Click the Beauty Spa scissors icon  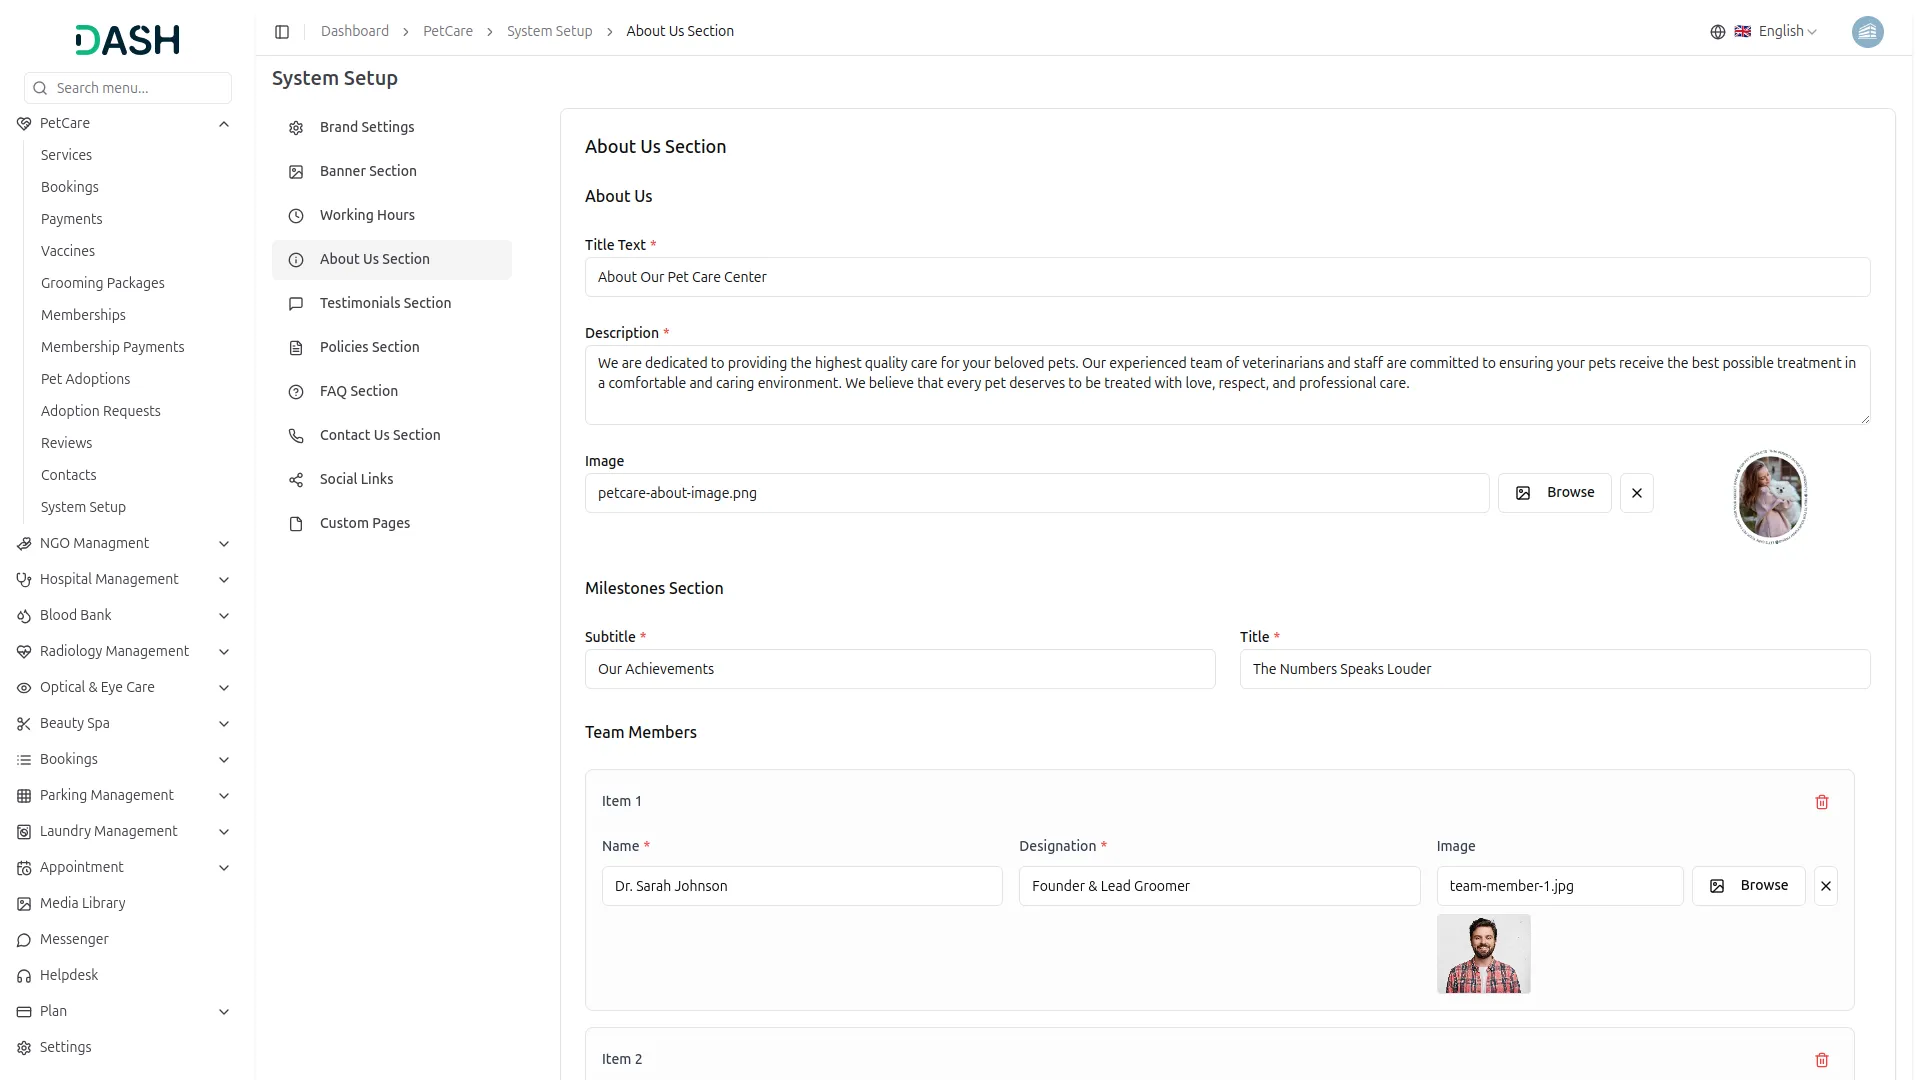24,724
